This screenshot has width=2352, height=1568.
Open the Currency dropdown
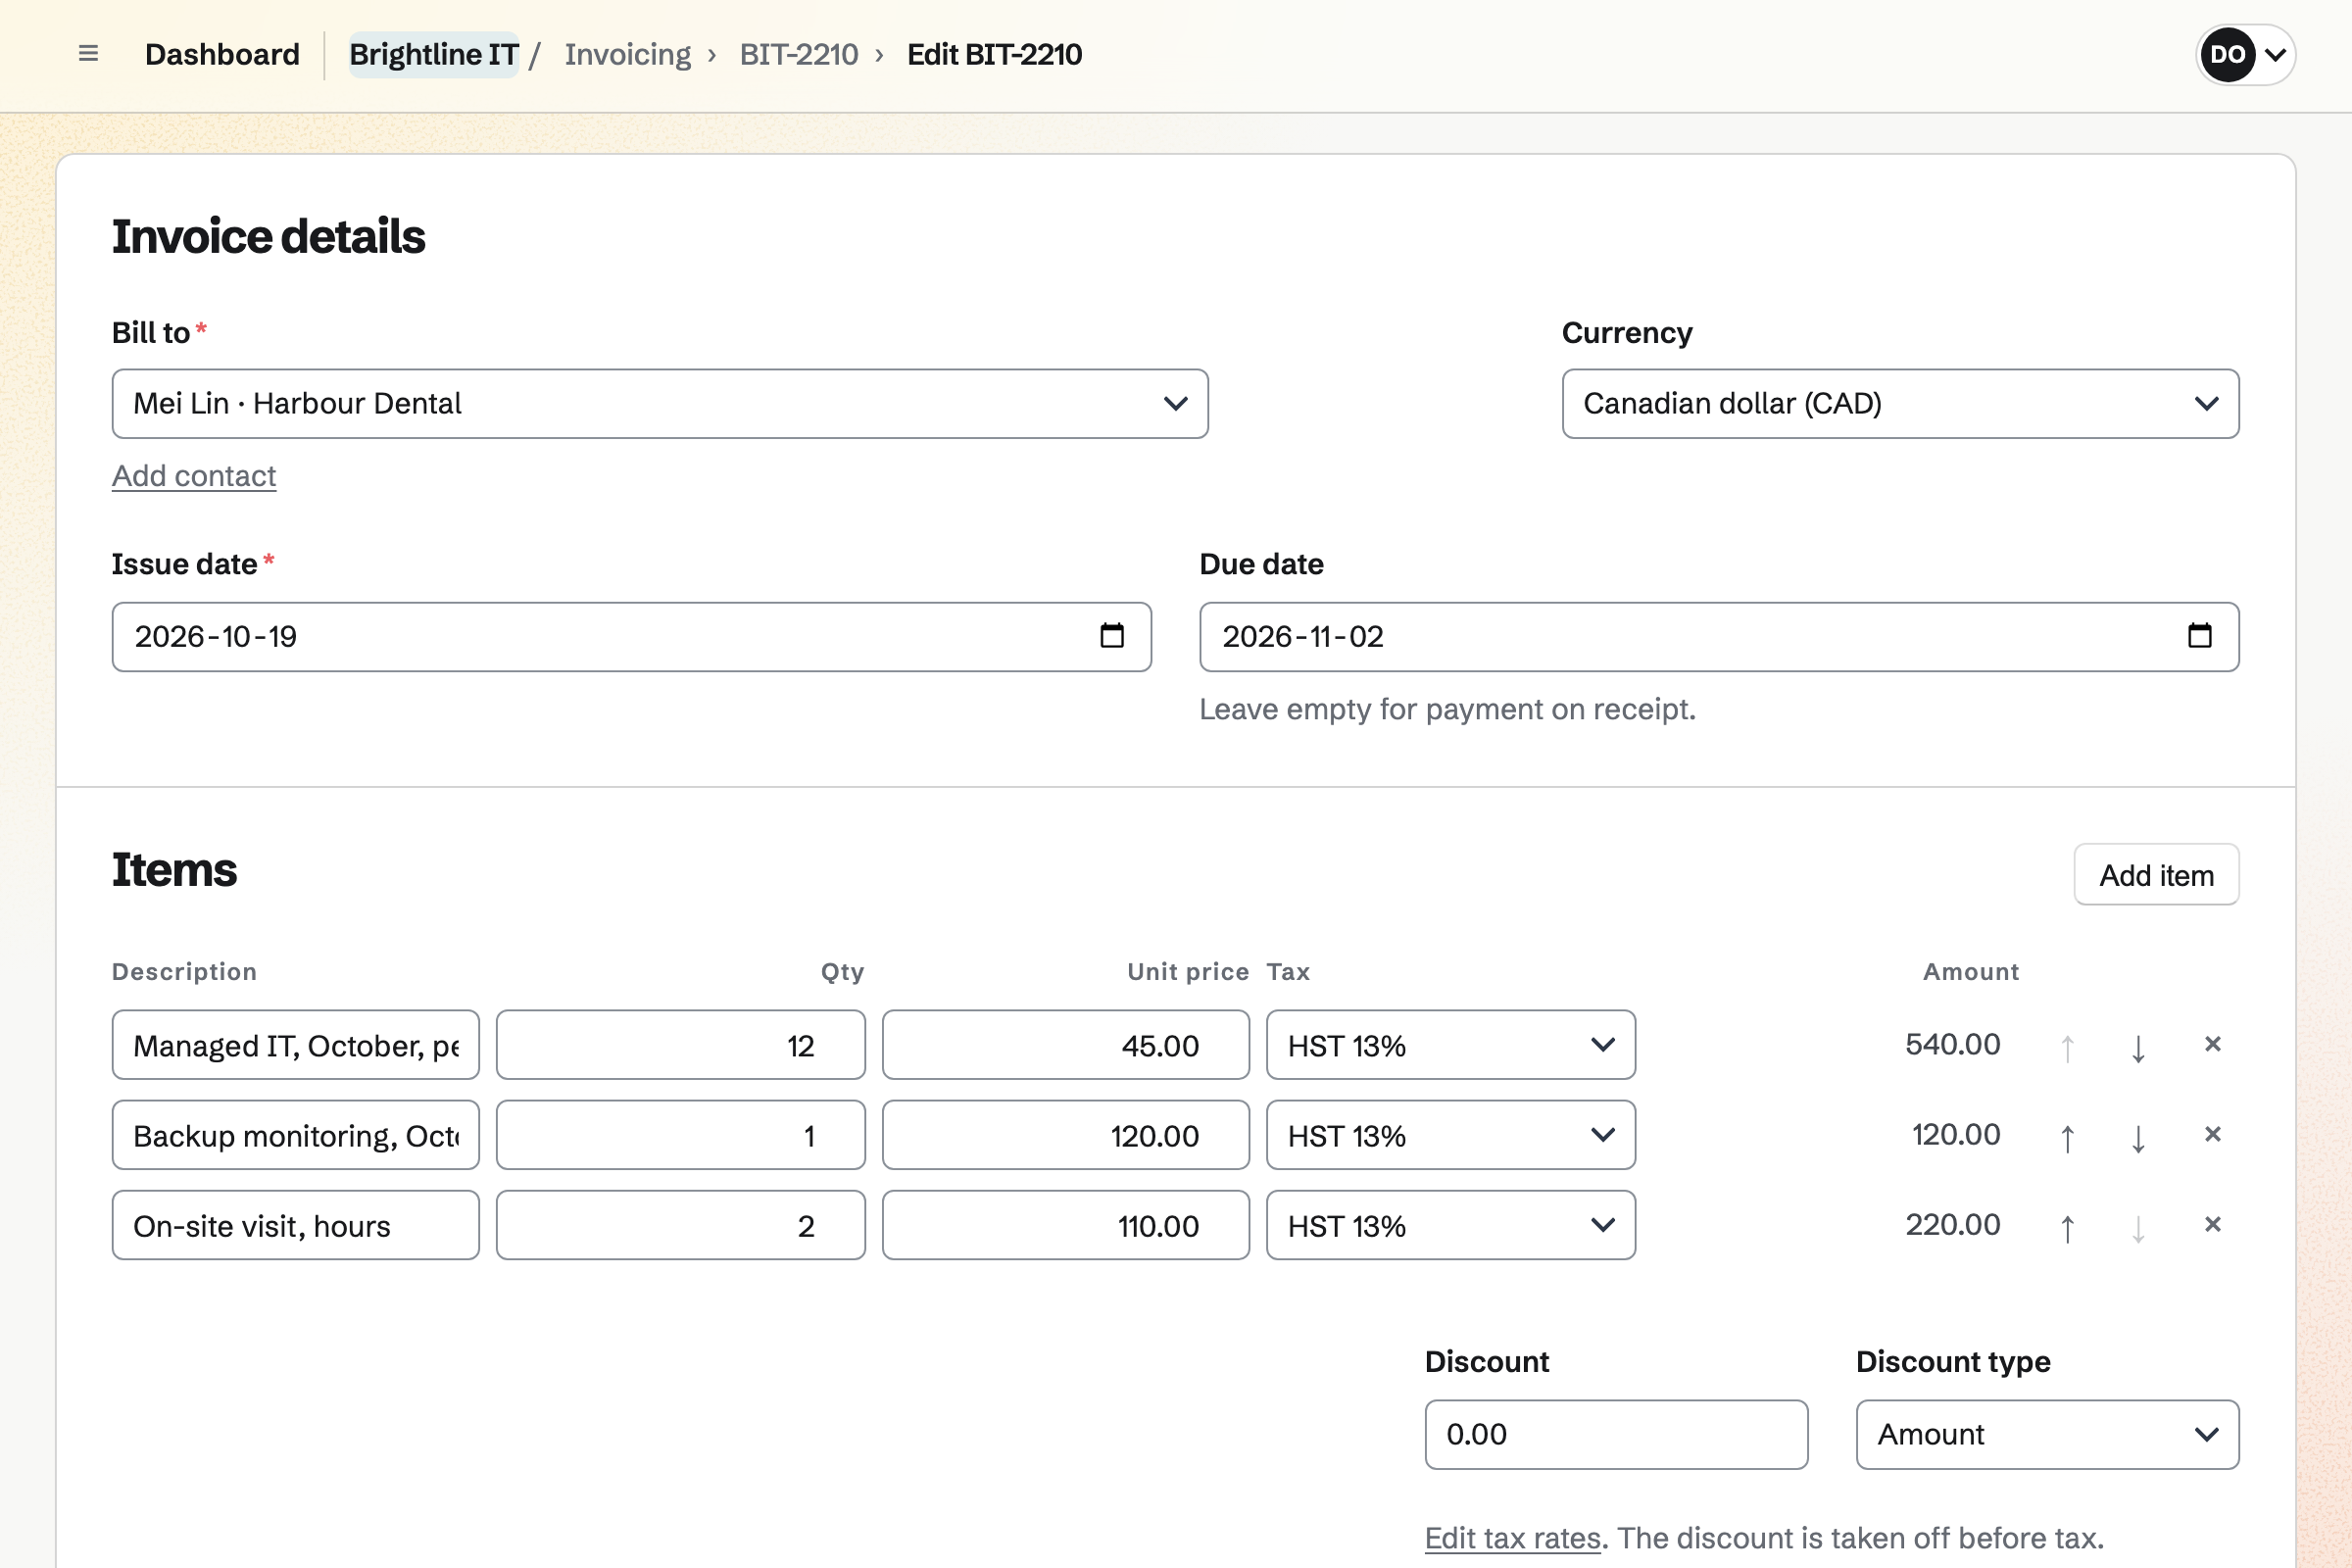(1900, 404)
